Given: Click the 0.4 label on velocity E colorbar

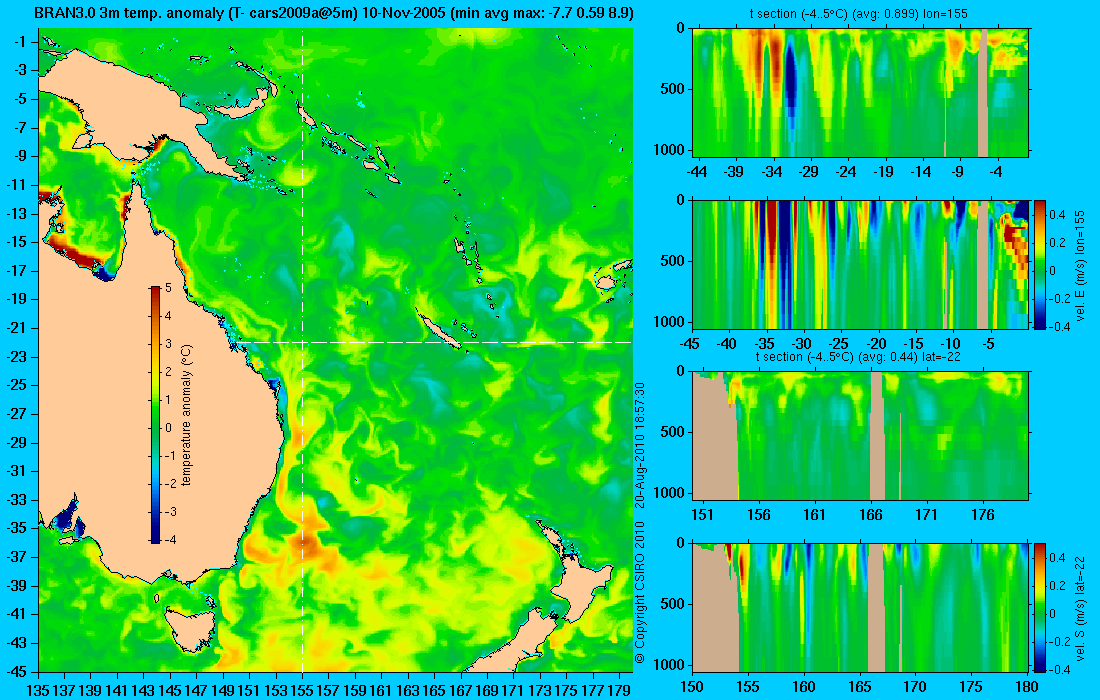Looking at the screenshot, I should (1057, 215).
